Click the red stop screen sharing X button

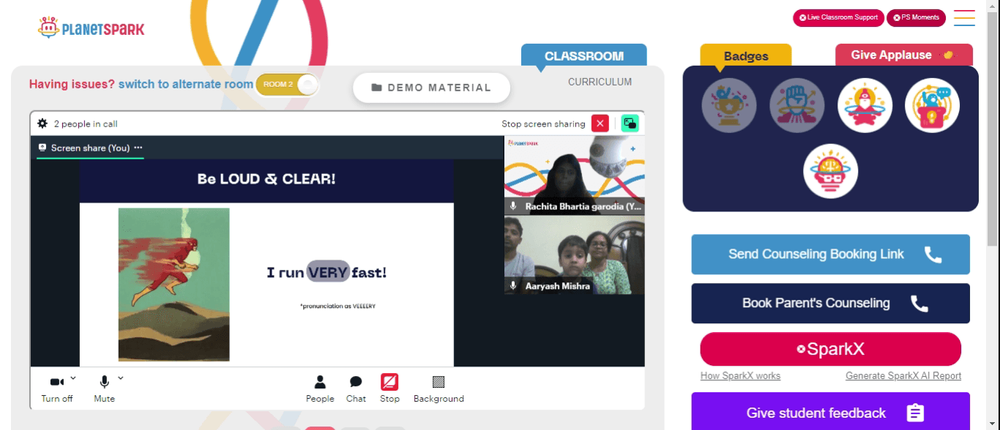[600, 124]
